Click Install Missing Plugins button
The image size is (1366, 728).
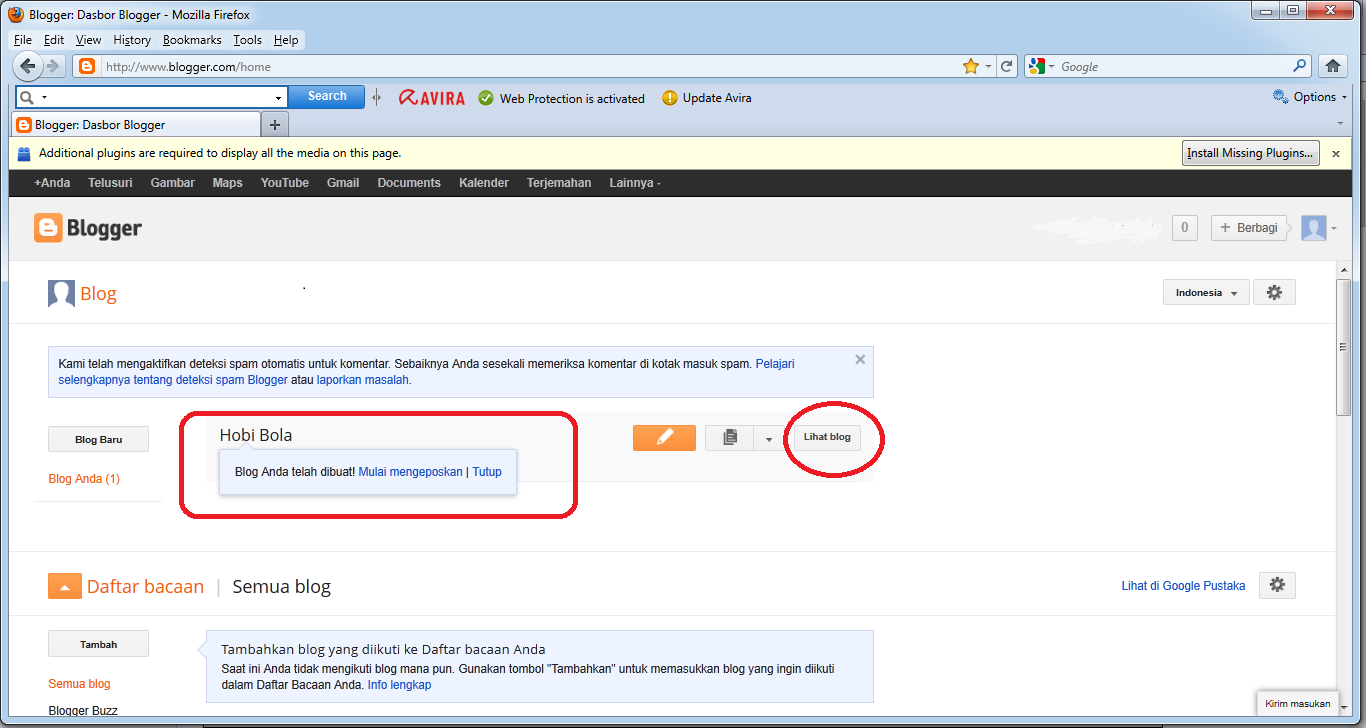click(1250, 153)
